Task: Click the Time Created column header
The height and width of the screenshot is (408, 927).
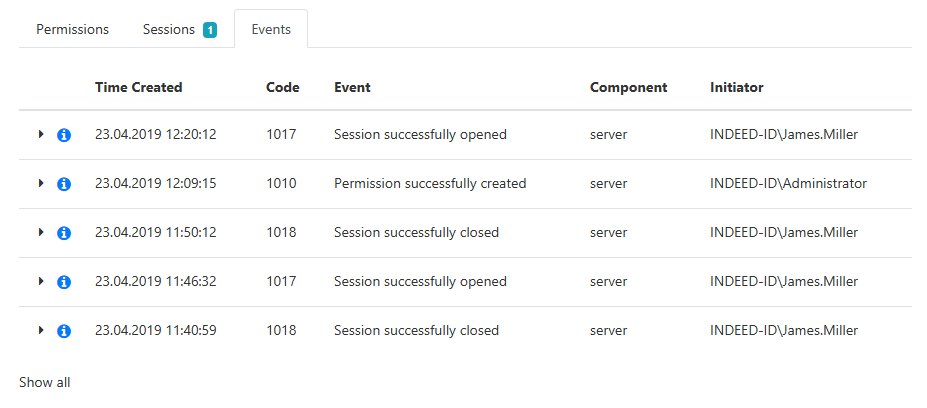Action: (138, 87)
